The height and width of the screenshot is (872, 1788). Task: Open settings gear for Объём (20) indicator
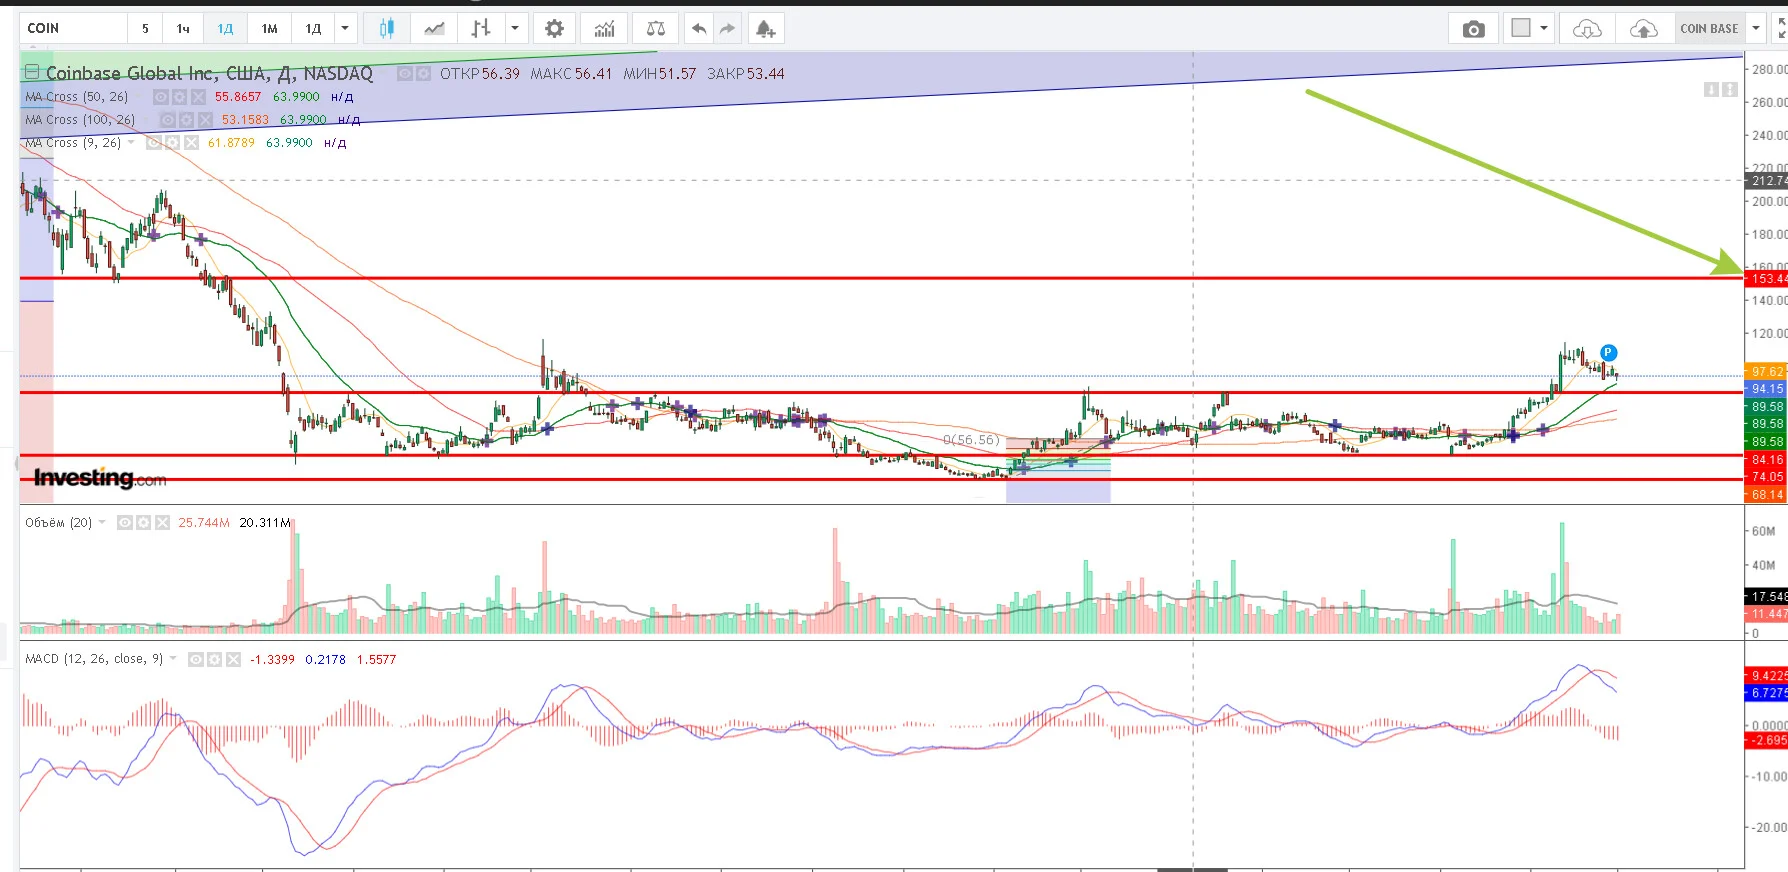pos(143,523)
